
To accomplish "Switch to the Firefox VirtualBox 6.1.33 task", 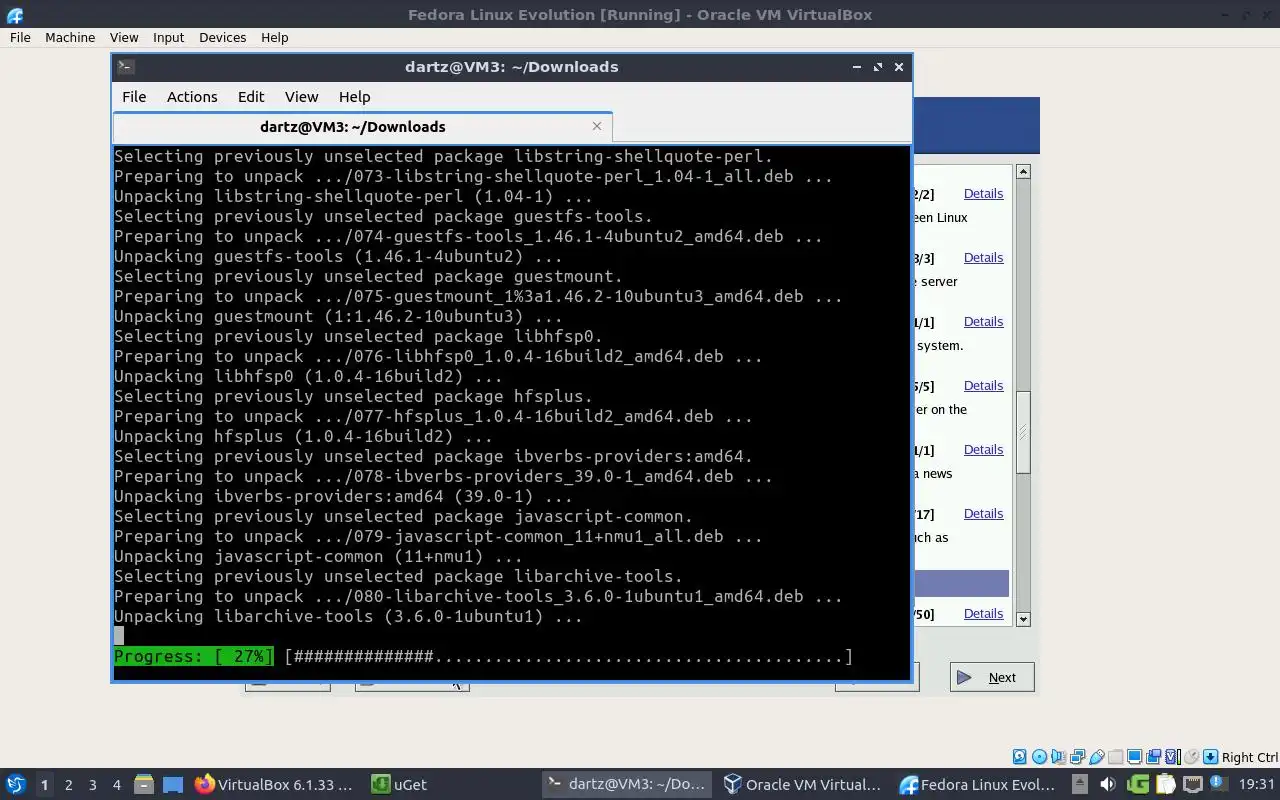I will pos(273,785).
